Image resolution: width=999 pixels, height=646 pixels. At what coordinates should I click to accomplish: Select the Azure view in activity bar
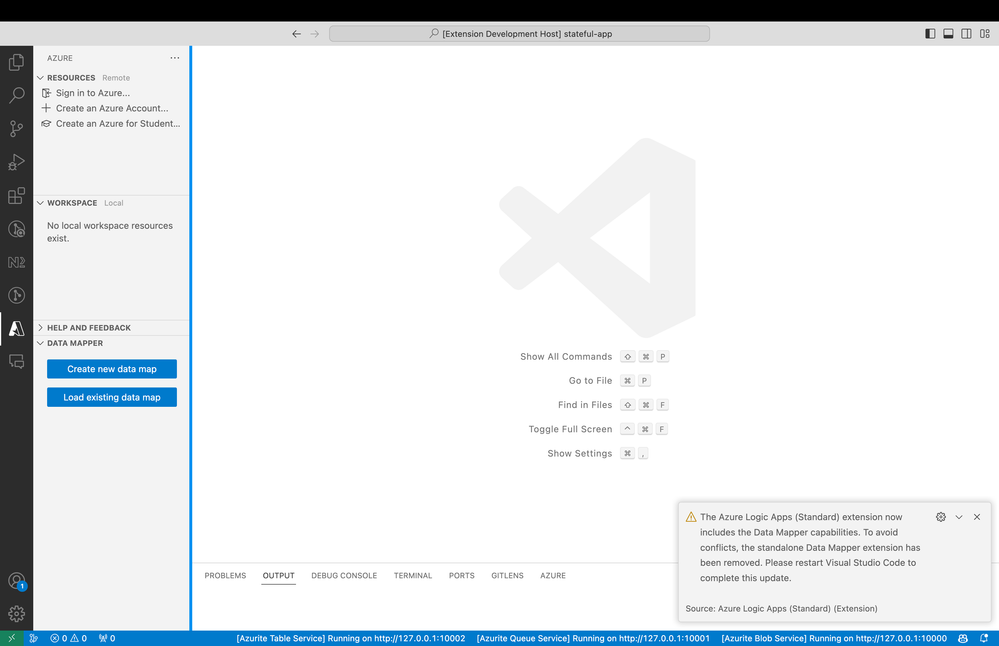click(x=17, y=328)
